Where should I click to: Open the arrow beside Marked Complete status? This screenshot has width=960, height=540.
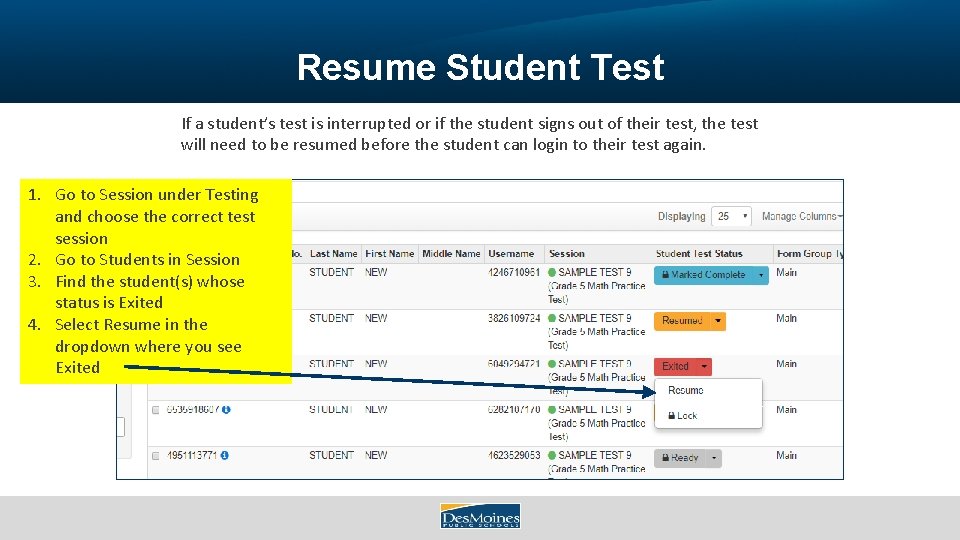coord(761,275)
